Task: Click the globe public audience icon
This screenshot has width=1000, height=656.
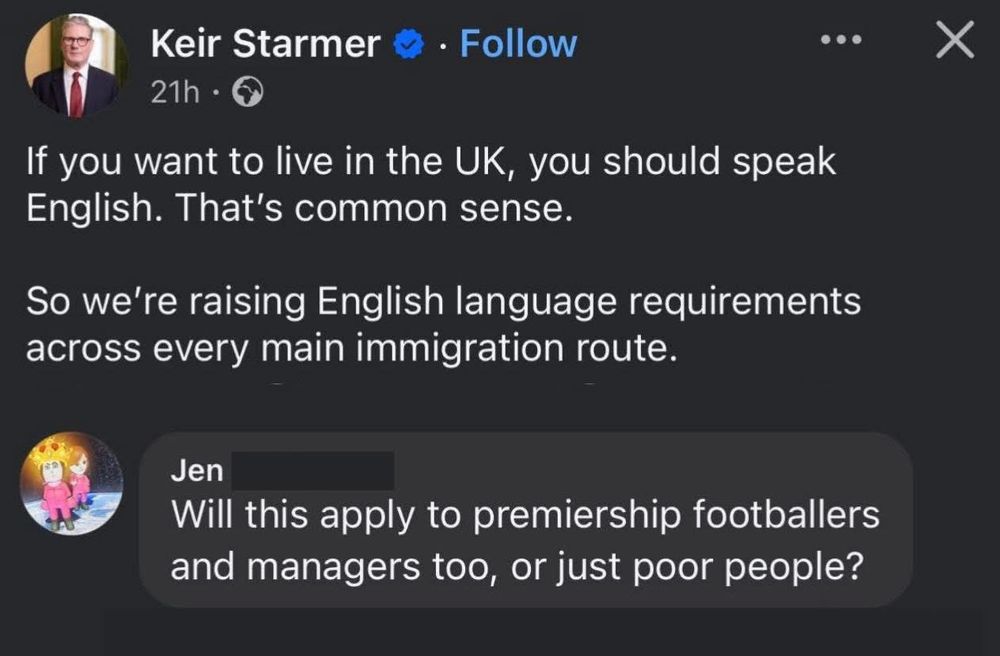Action: coord(246,93)
